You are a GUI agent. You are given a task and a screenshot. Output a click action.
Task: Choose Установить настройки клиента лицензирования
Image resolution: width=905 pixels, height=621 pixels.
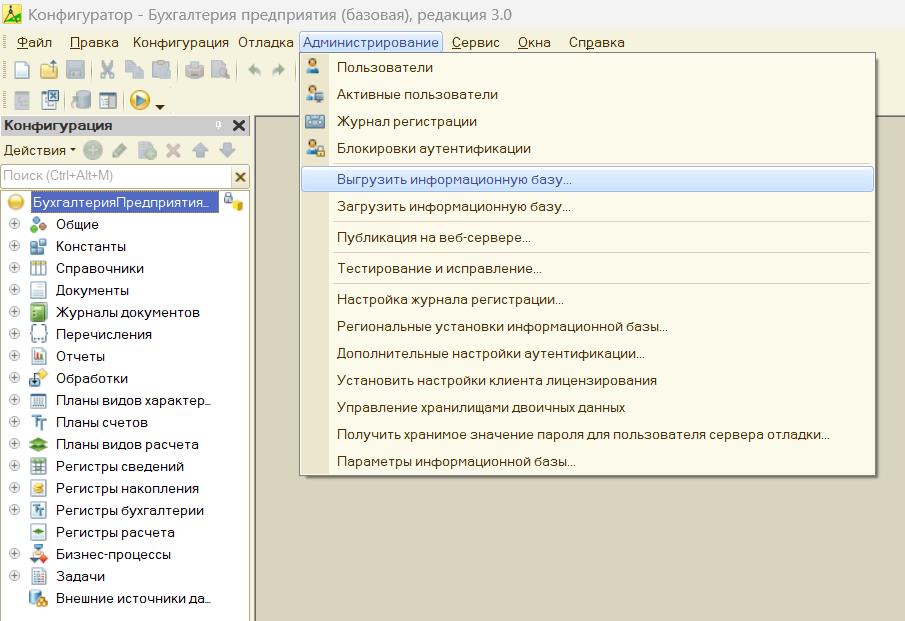[588, 381]
